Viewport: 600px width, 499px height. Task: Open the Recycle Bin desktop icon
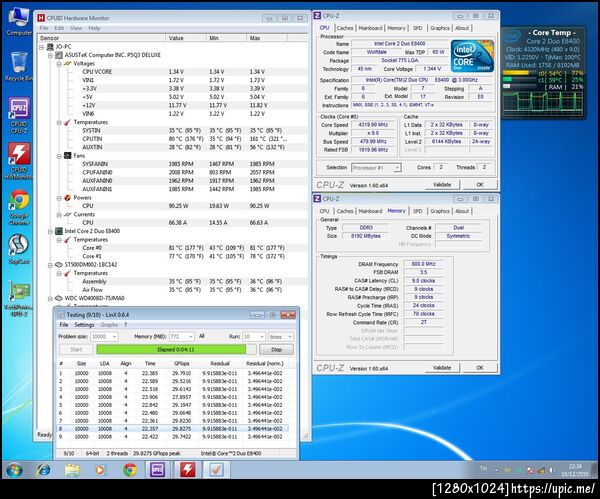click(19, 67)
